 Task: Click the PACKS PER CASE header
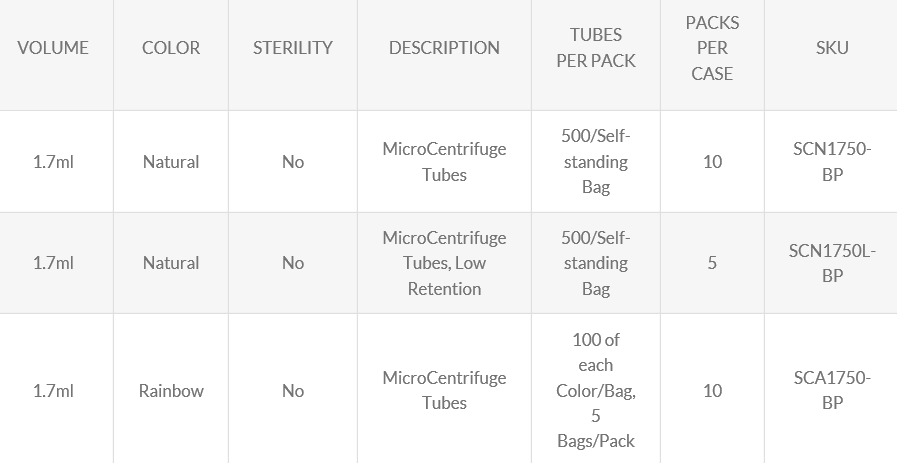(x=712, y=48)
